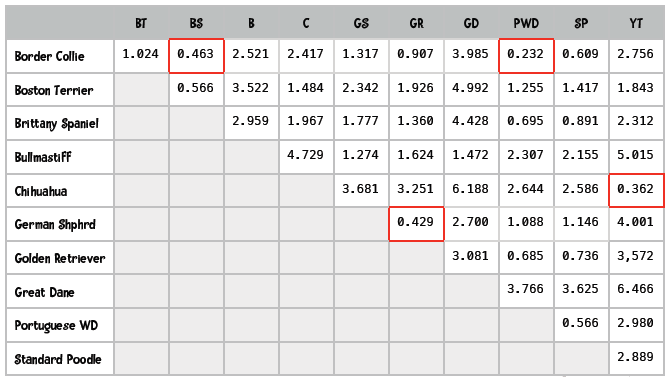
Task: Click the value 6.188 in Chihuahua row
Action: tap(471, 190)
